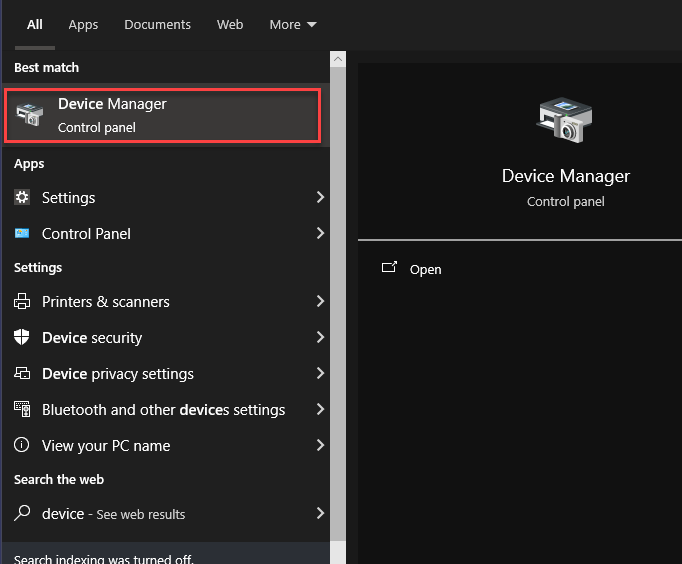Image resolution: width=682 pixels, height=564 pixels.
Task: Click the Device privacy settings icon
Action: [22, 374]
